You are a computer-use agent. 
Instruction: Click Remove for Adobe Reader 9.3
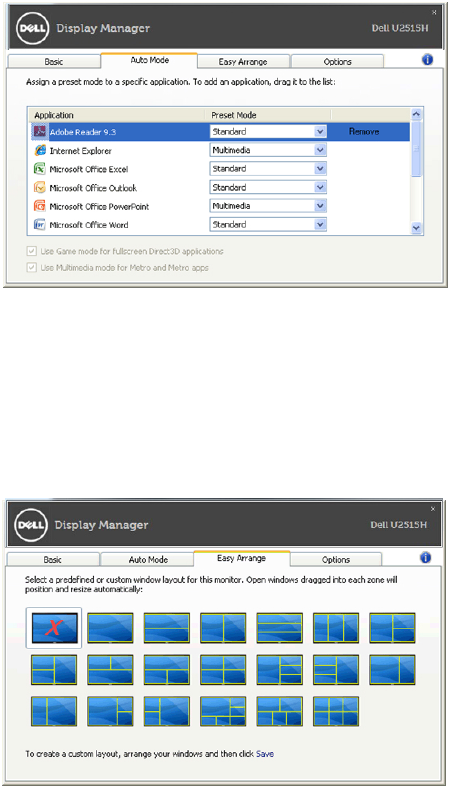pos(364,132)
